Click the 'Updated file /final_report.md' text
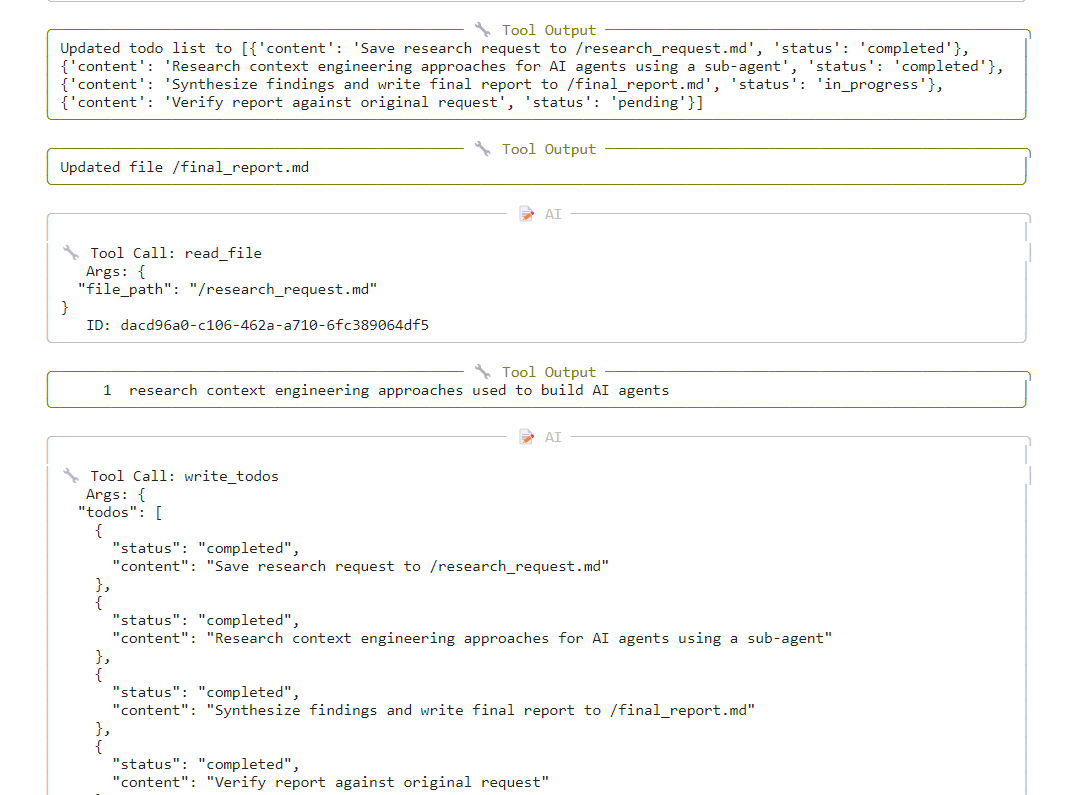 tap(184, 167)
